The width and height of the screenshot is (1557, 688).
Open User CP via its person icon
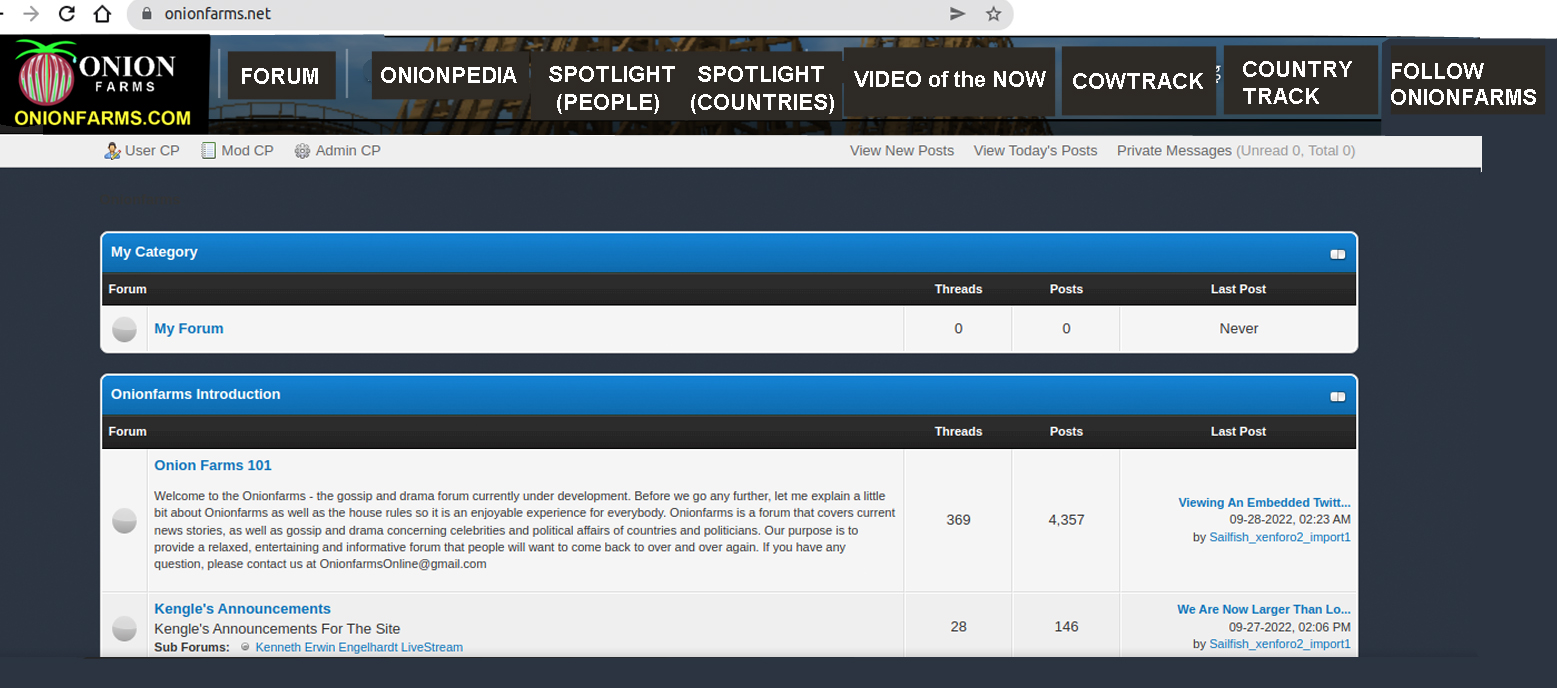point(112,151)
